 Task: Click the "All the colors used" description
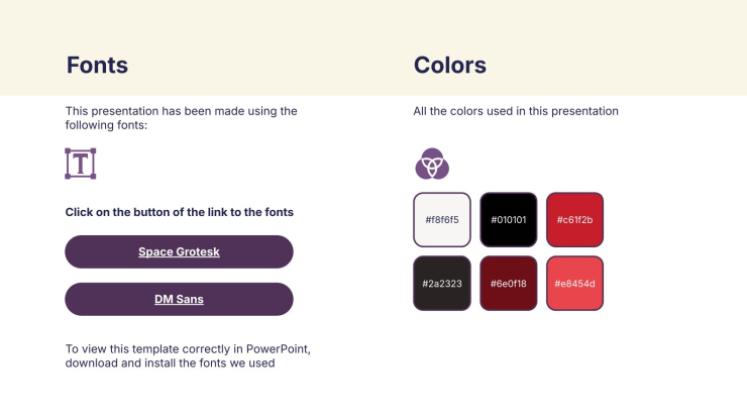[x=516, y=111]
